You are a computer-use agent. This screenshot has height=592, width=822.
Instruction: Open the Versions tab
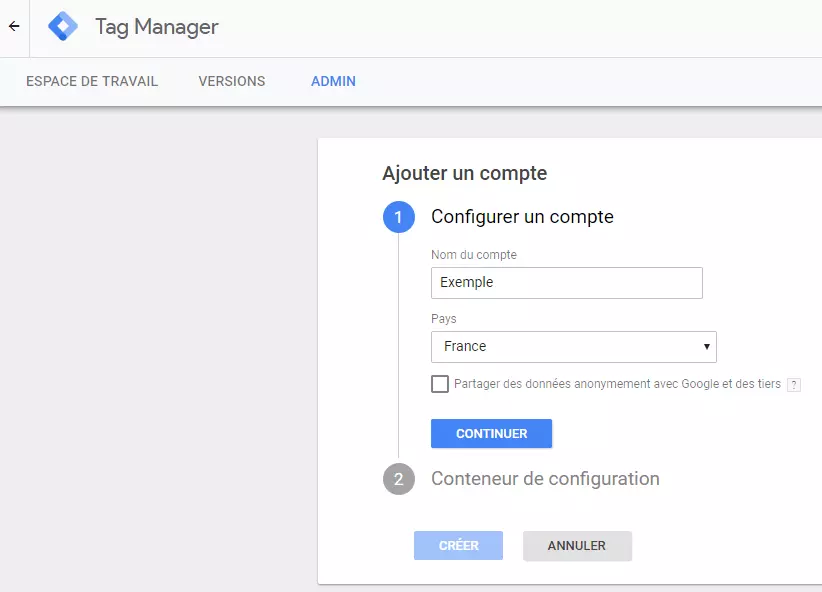232,81
